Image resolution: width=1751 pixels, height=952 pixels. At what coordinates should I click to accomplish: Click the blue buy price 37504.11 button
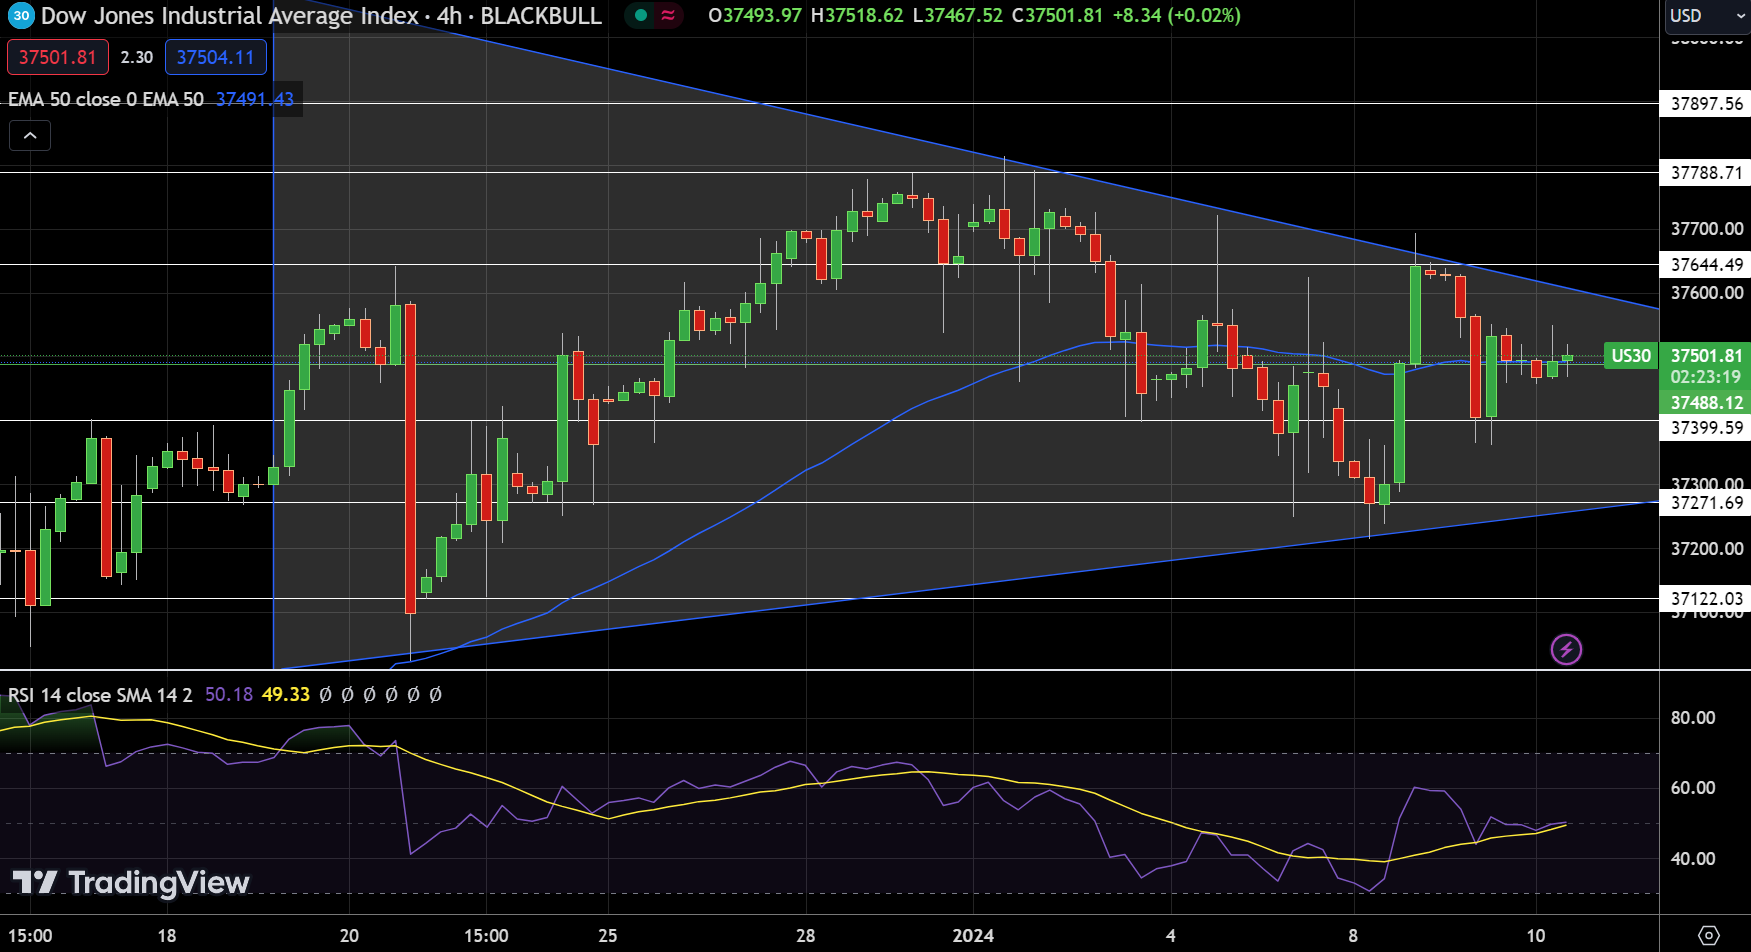point(216,57)
